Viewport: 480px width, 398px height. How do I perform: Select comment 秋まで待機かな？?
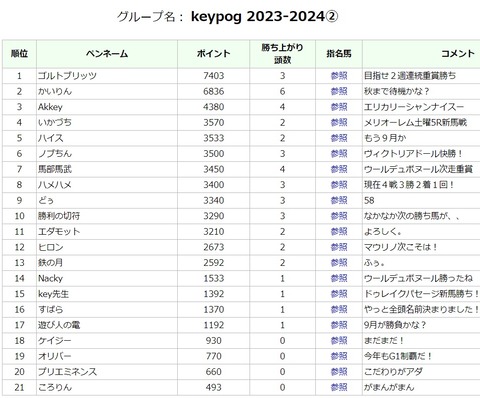tap(397, 91)
